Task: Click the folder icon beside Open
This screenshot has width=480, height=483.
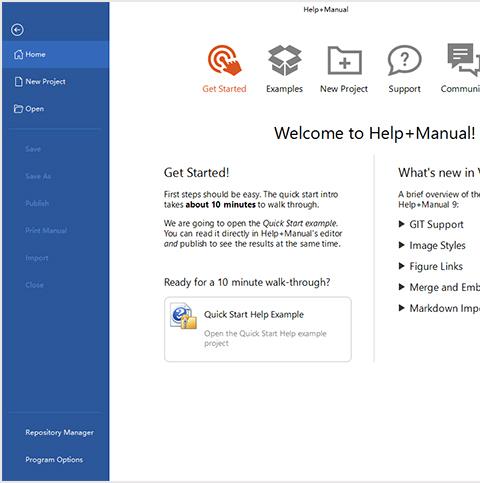Action: 18,109
